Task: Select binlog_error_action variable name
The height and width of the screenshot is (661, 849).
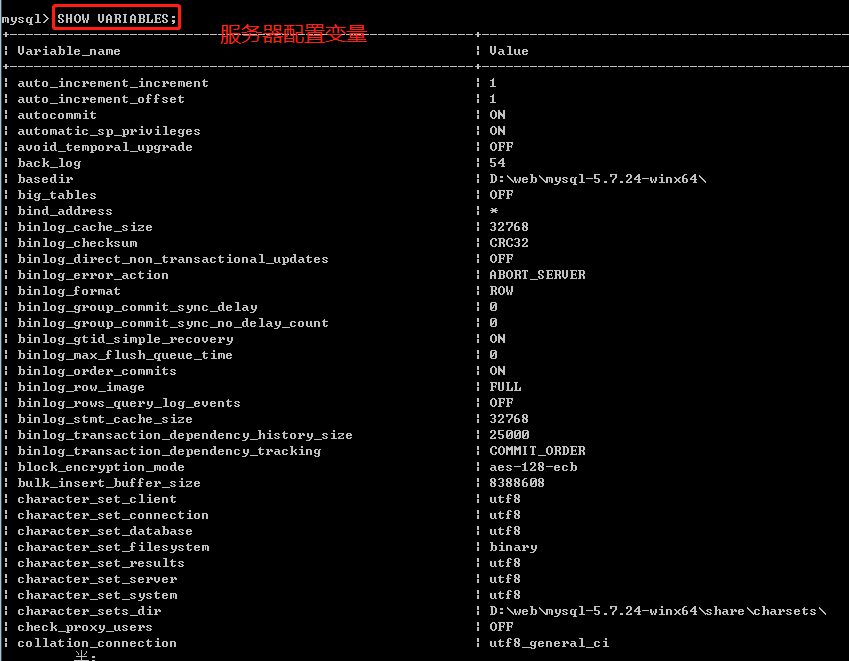Action: pyautogui.click(x=93, y=275)
